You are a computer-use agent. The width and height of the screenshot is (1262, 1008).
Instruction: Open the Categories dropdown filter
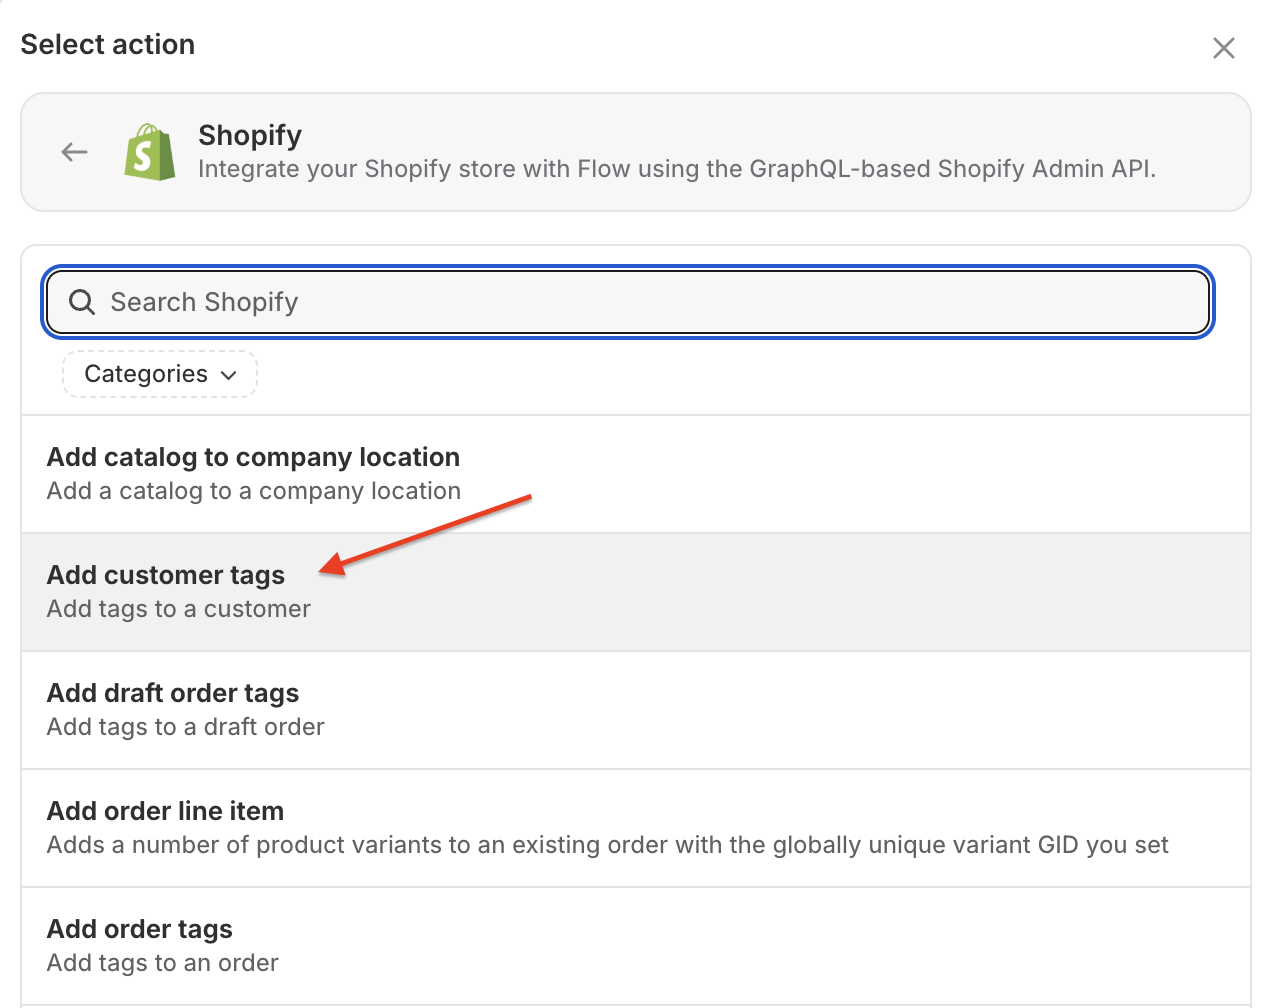[160, 374]
